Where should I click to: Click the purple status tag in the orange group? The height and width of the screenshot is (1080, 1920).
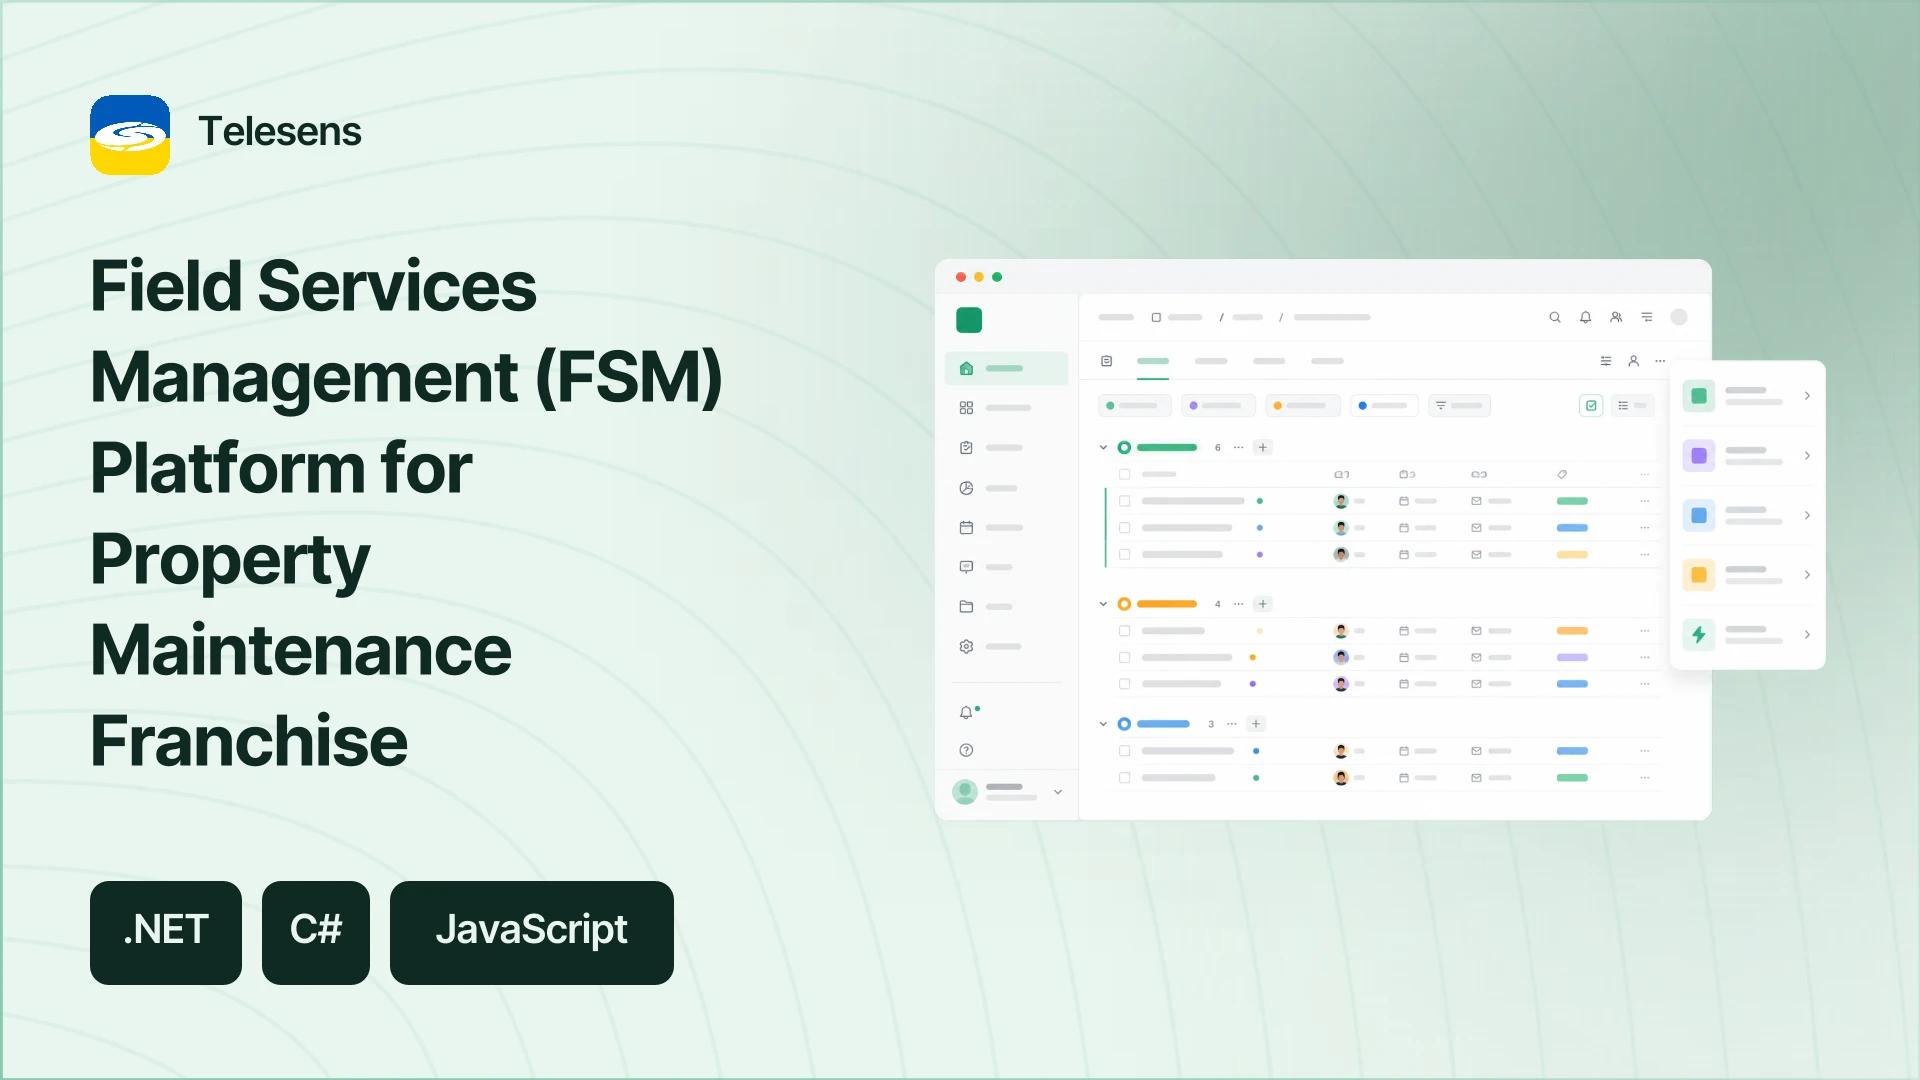click(x=1572, y=657)
